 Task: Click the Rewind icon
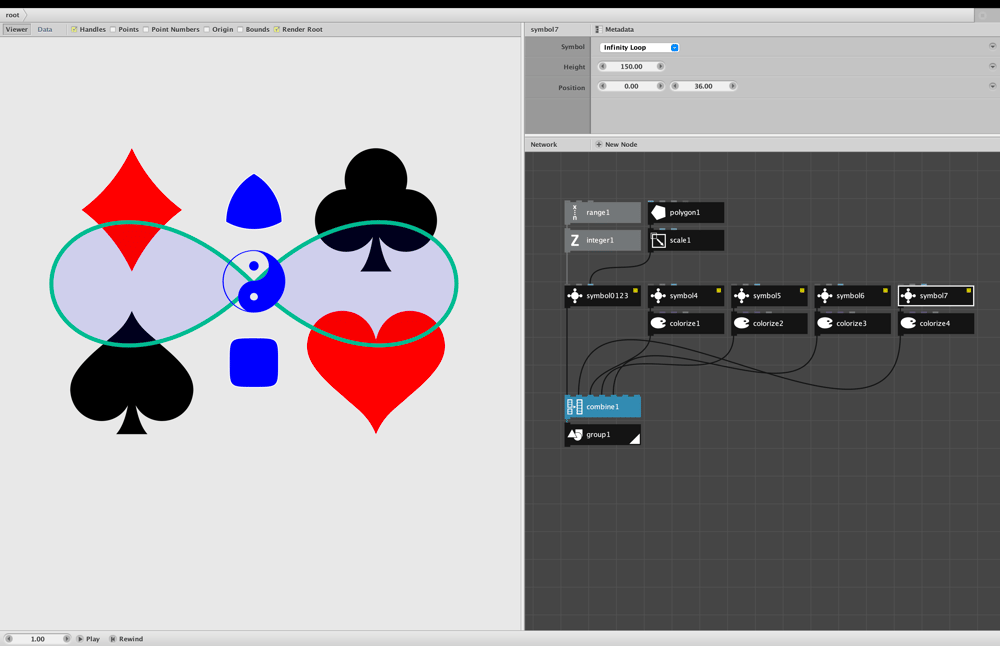[113, 639]
